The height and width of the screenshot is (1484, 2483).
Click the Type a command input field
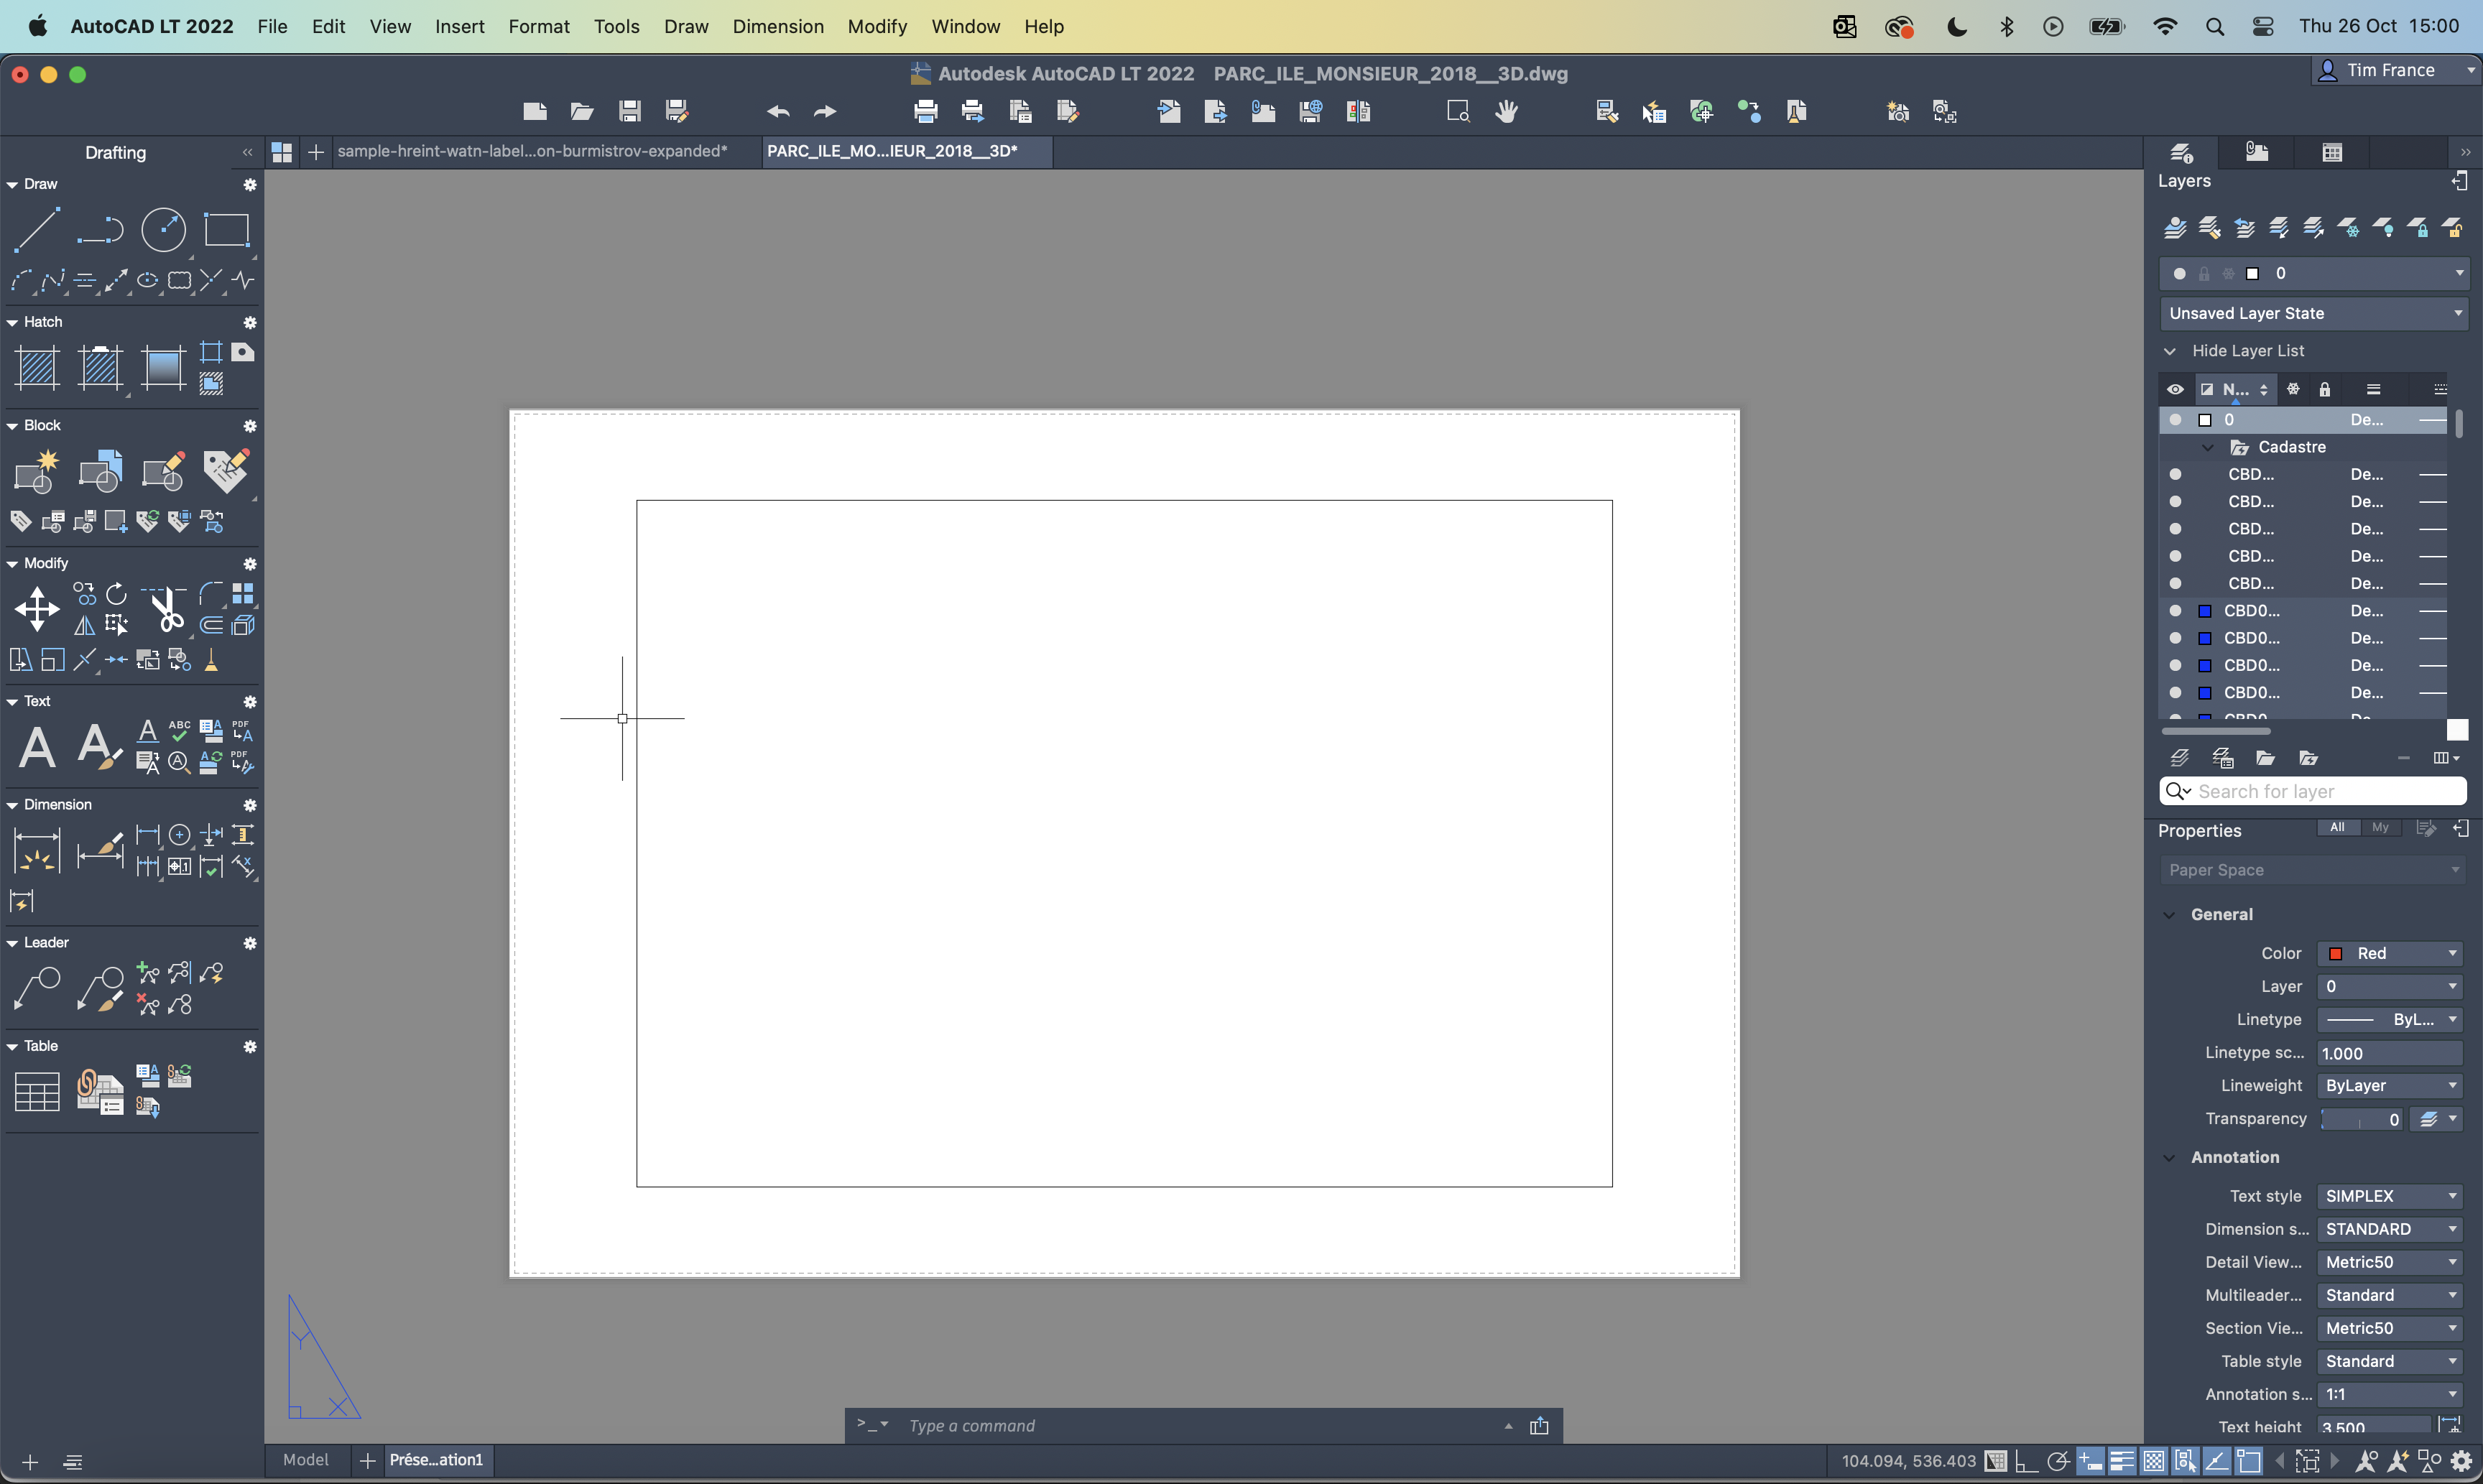1200,1426
